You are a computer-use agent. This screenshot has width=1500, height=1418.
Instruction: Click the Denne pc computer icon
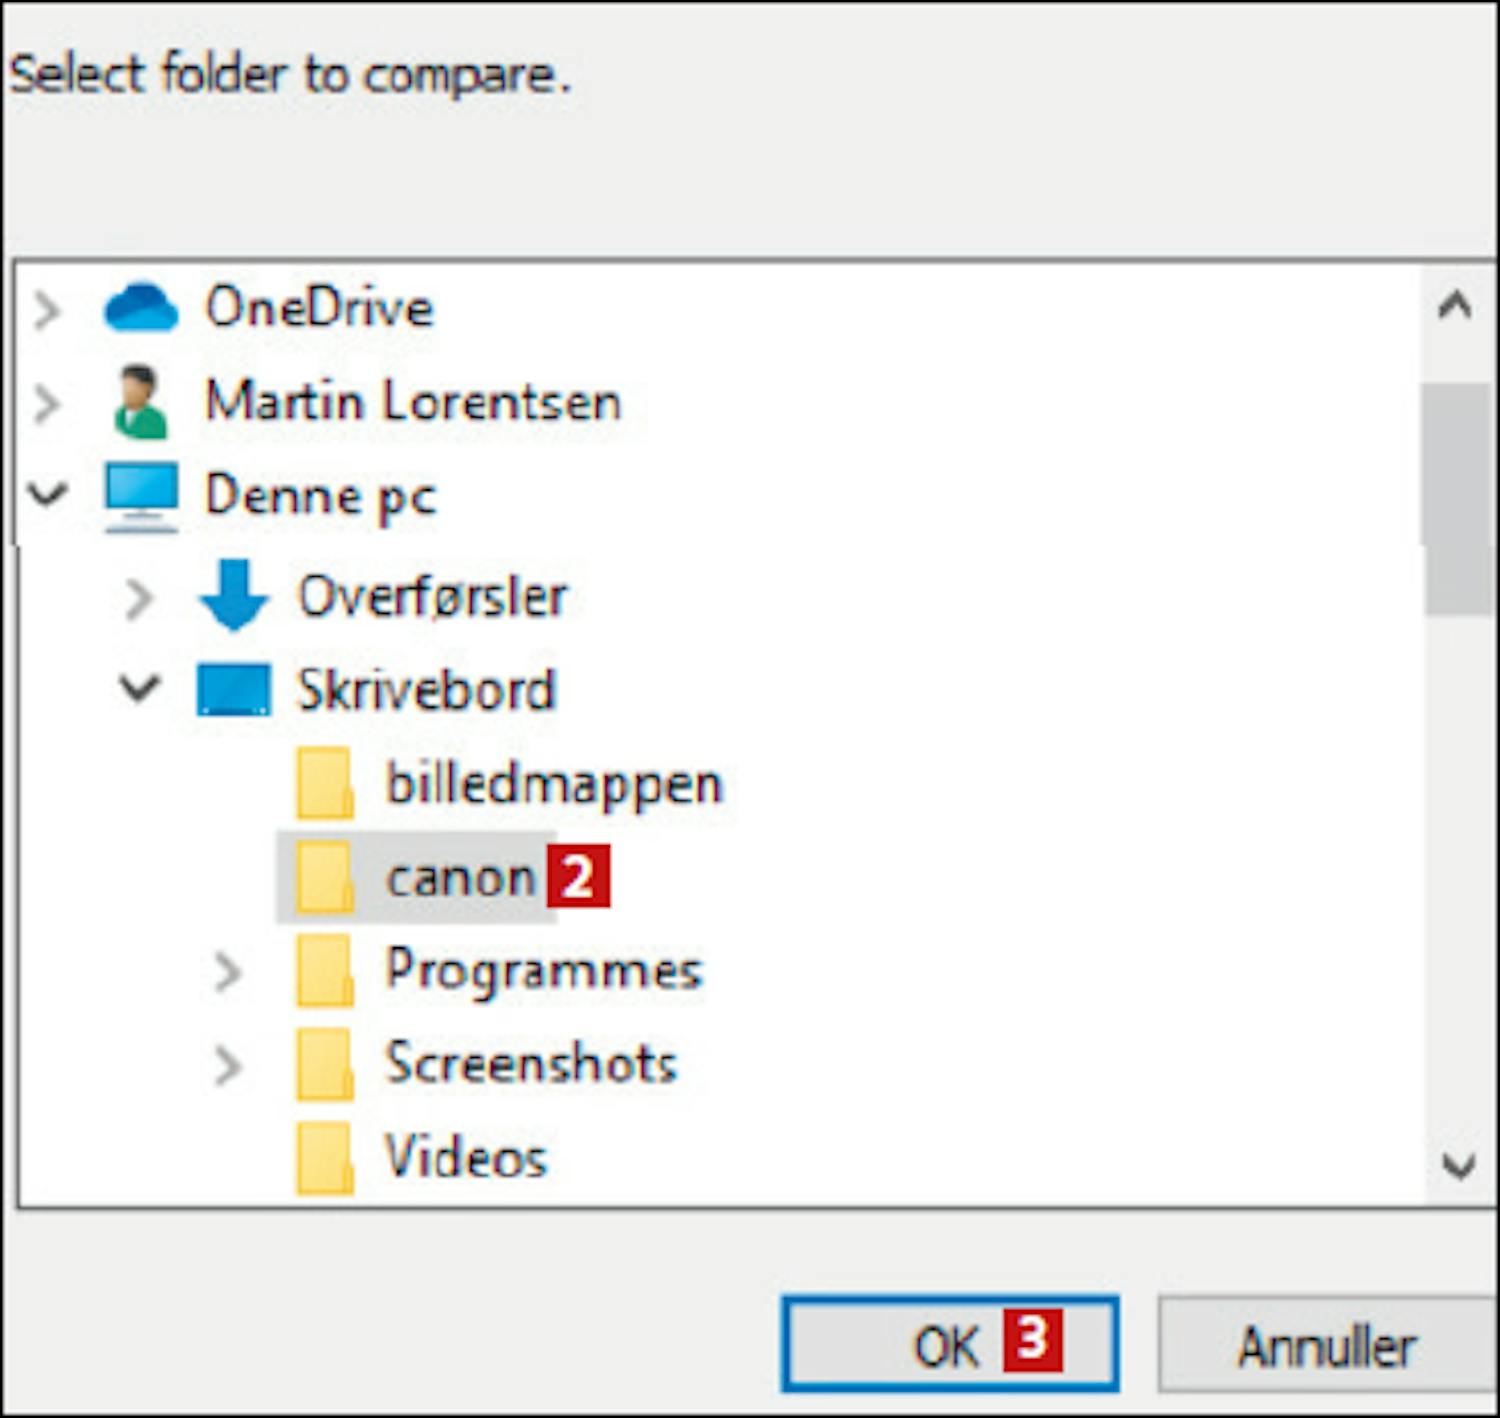pyautogui.click(x=141, y=496)
